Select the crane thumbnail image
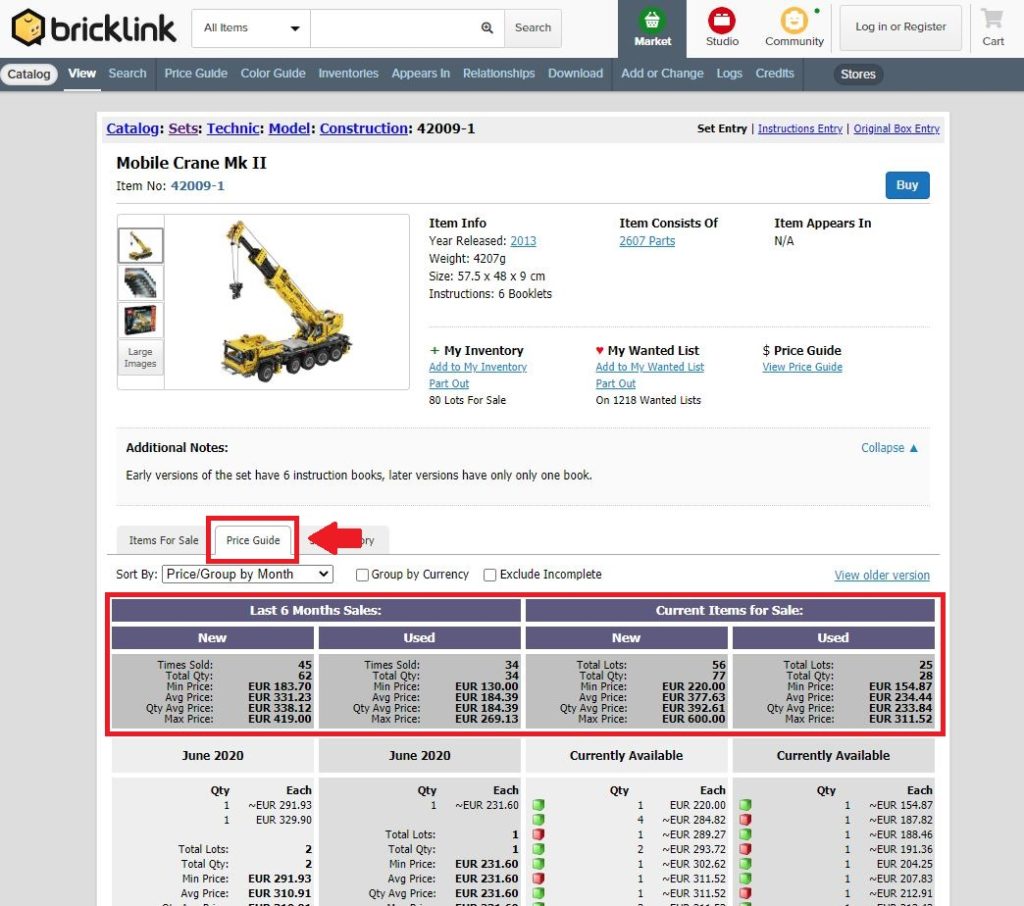1024x906 pixels. (140, 246)
